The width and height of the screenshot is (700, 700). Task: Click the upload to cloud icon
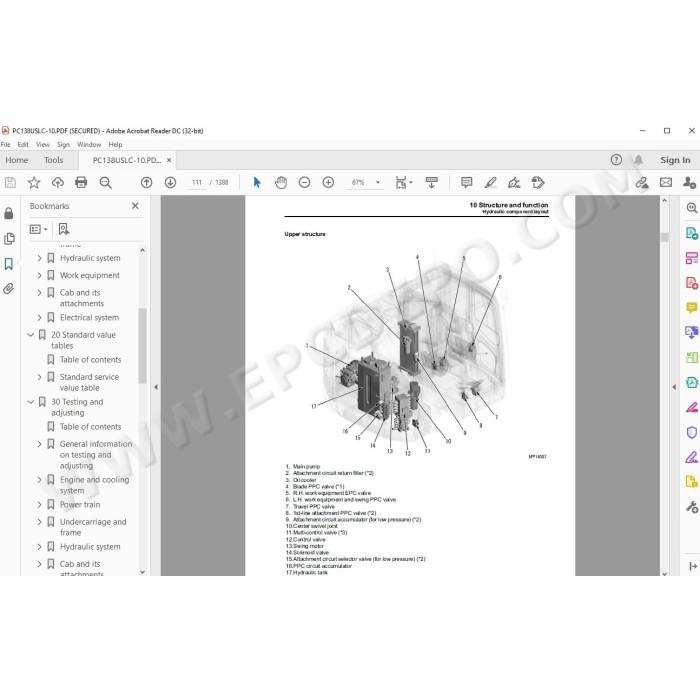point(58,183)
